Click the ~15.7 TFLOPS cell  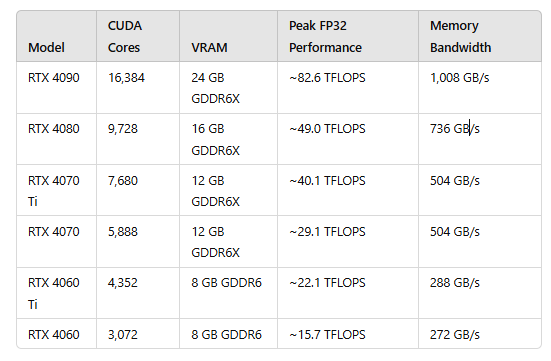(327, 334)
